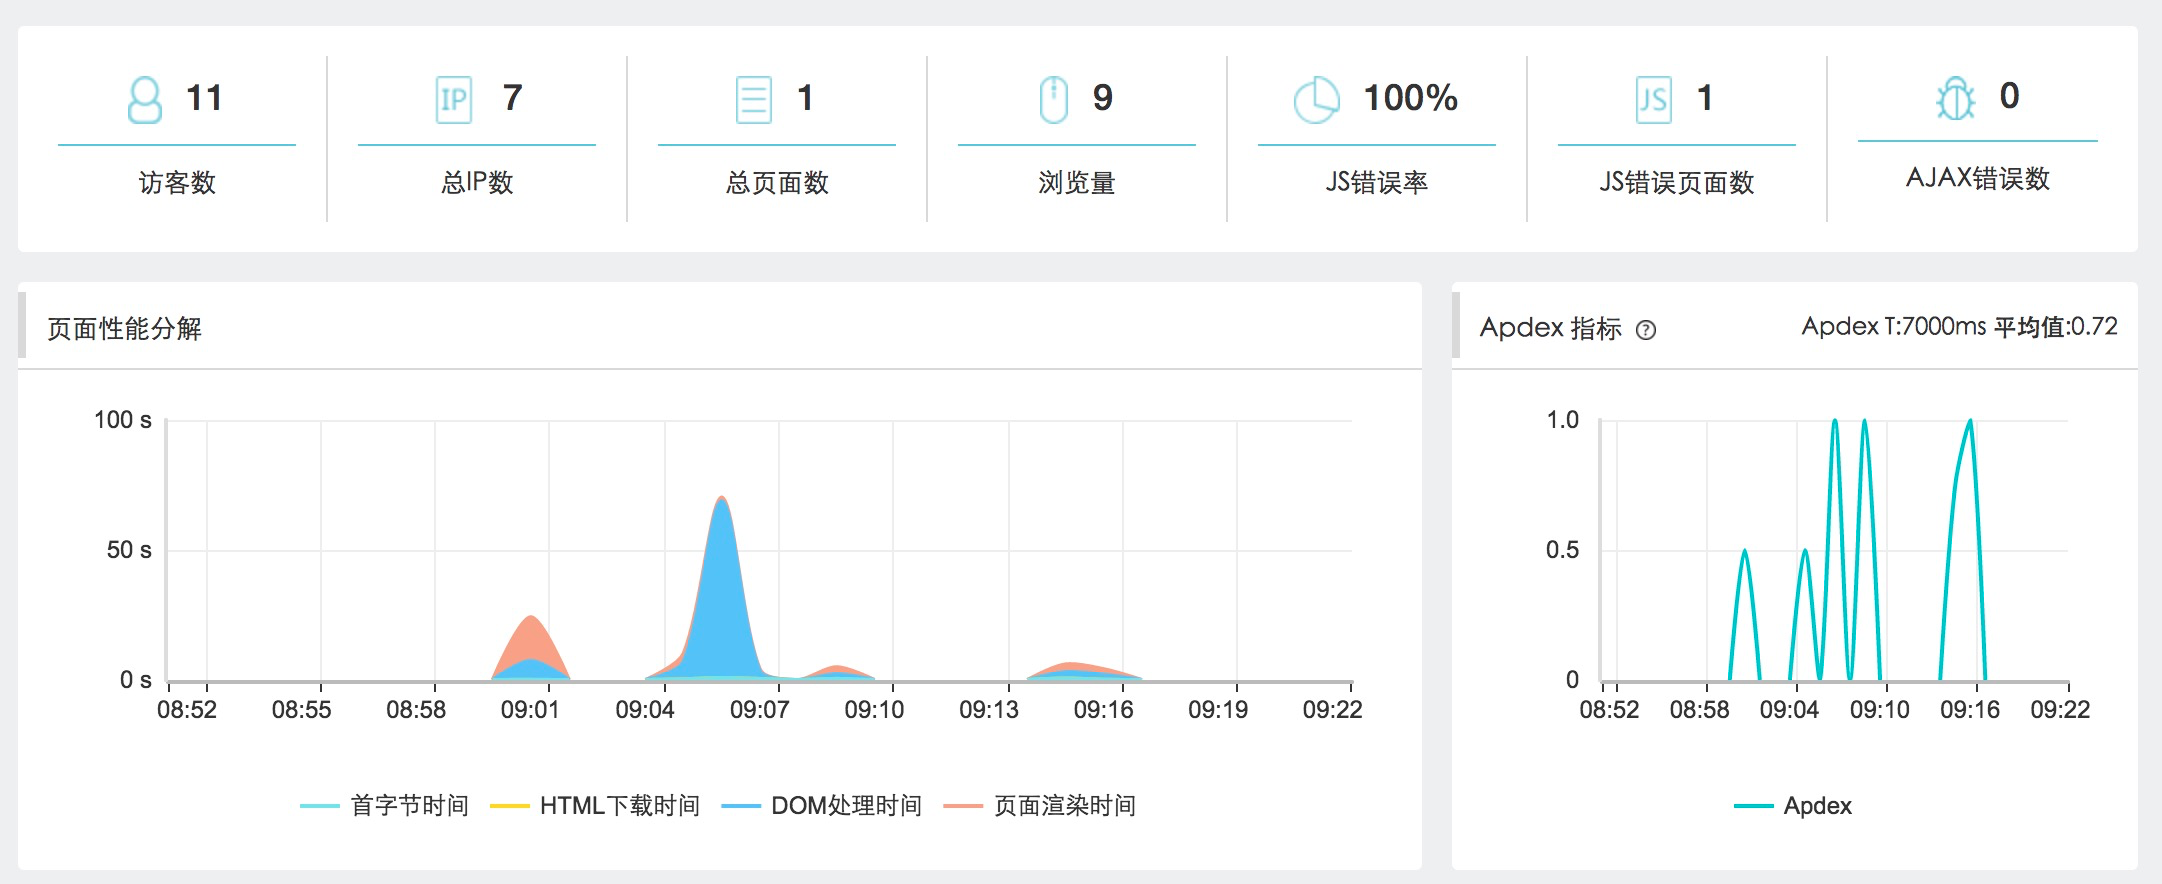The height and width of the screenshot is (884, 2162).
Task: Click the total pages document icon
Action: point(754,100)
